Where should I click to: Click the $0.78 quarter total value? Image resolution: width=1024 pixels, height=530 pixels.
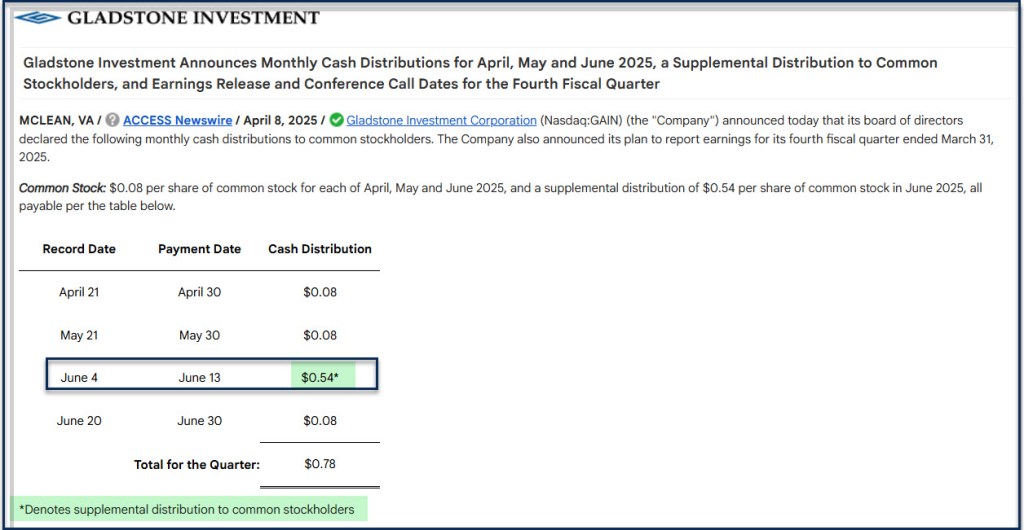click(320, 464)
